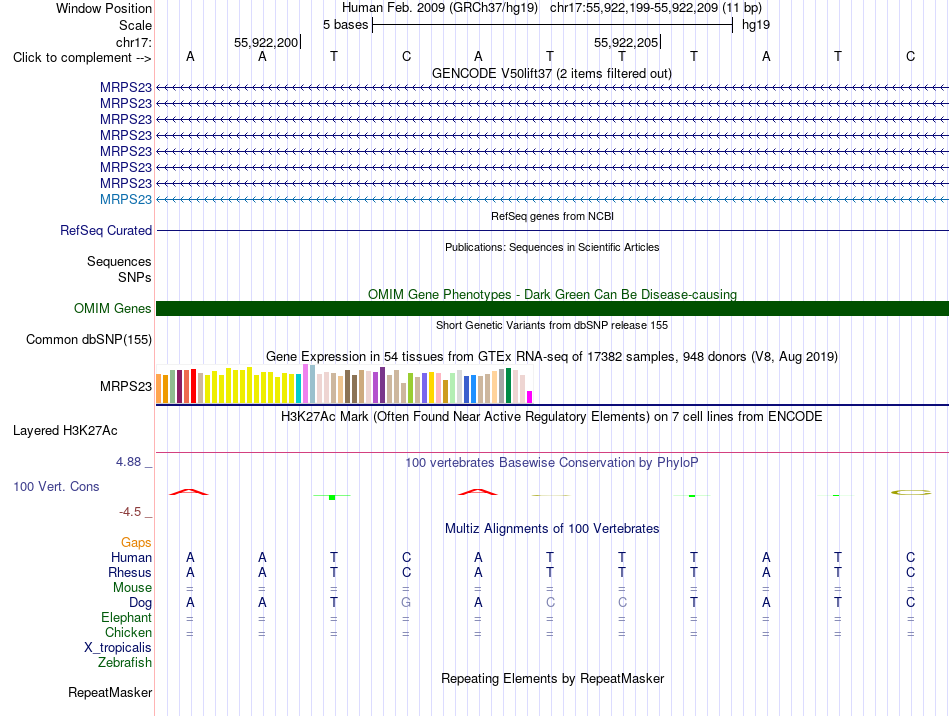Select the light blue MRPS23 transcript label

click(x=126, y=199)
